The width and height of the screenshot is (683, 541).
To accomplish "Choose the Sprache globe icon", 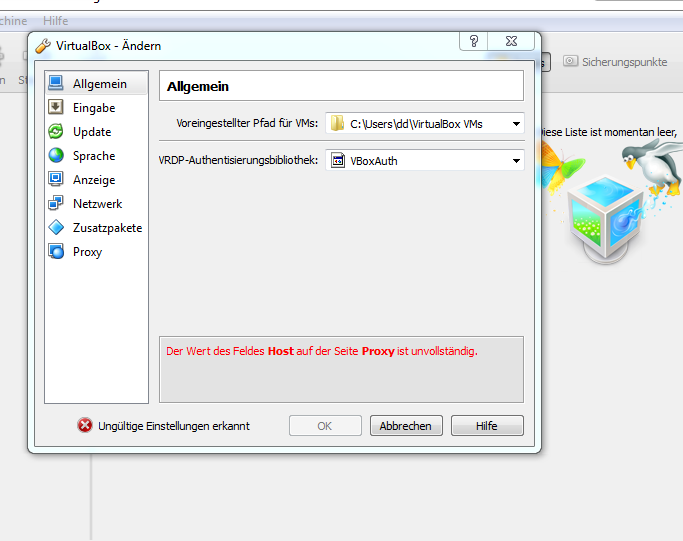I will pyautogui.click(x=56, y=155).
